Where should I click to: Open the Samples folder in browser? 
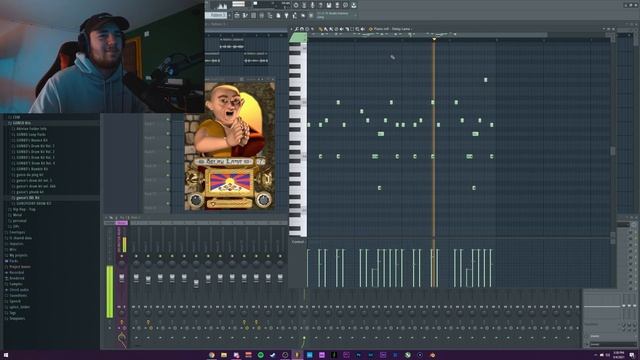pyautogui.click(x=16, y=284)
